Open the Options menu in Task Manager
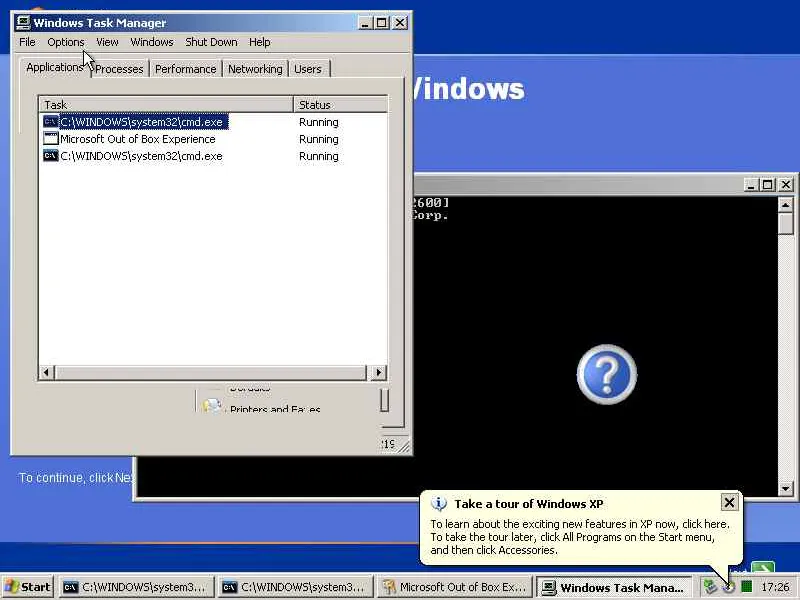The image size is (800, 600). click(x=65, y=42)
